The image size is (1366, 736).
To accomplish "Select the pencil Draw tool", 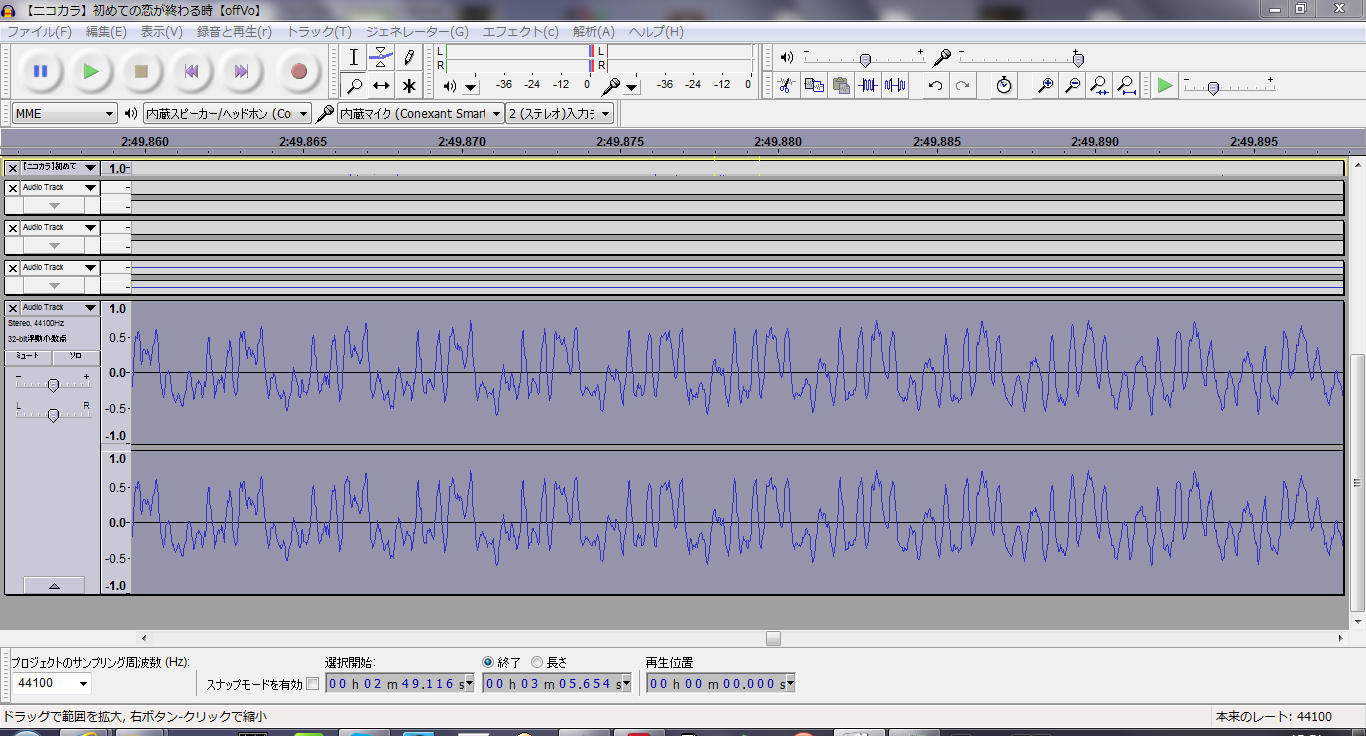I will [409, 57].
